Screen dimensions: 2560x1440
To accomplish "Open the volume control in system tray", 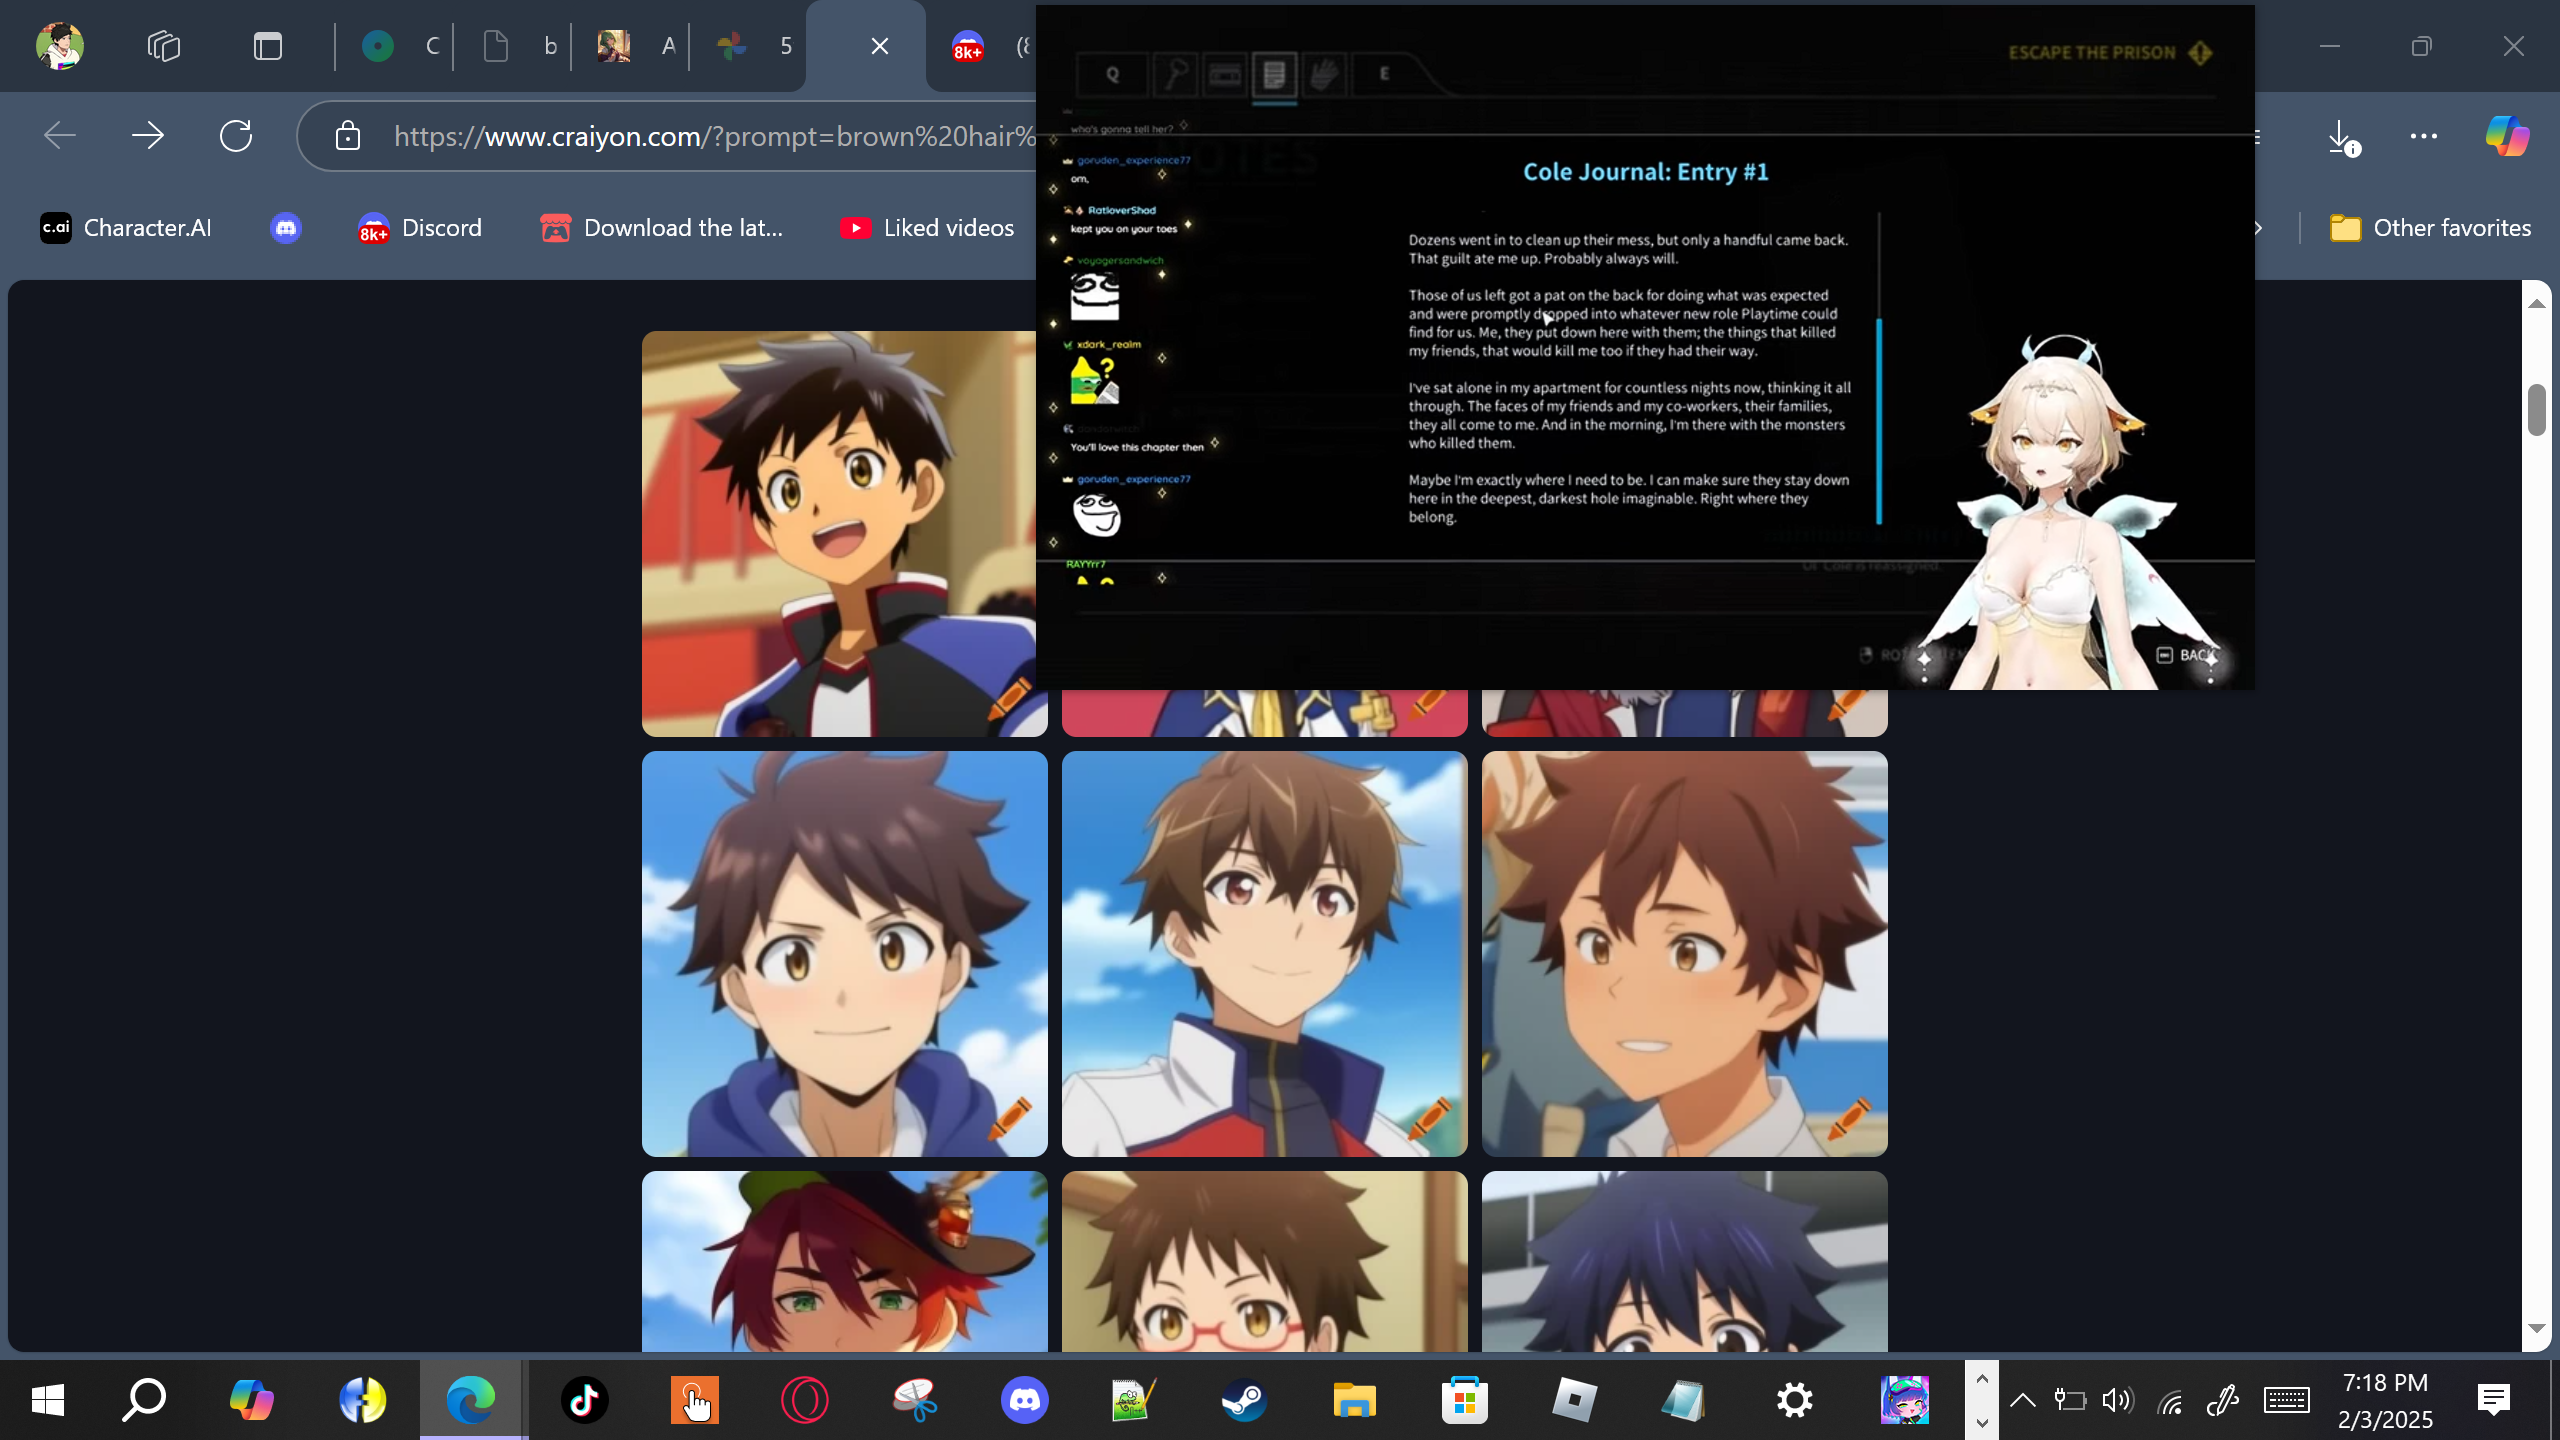I will (x=2117, y=1400).
